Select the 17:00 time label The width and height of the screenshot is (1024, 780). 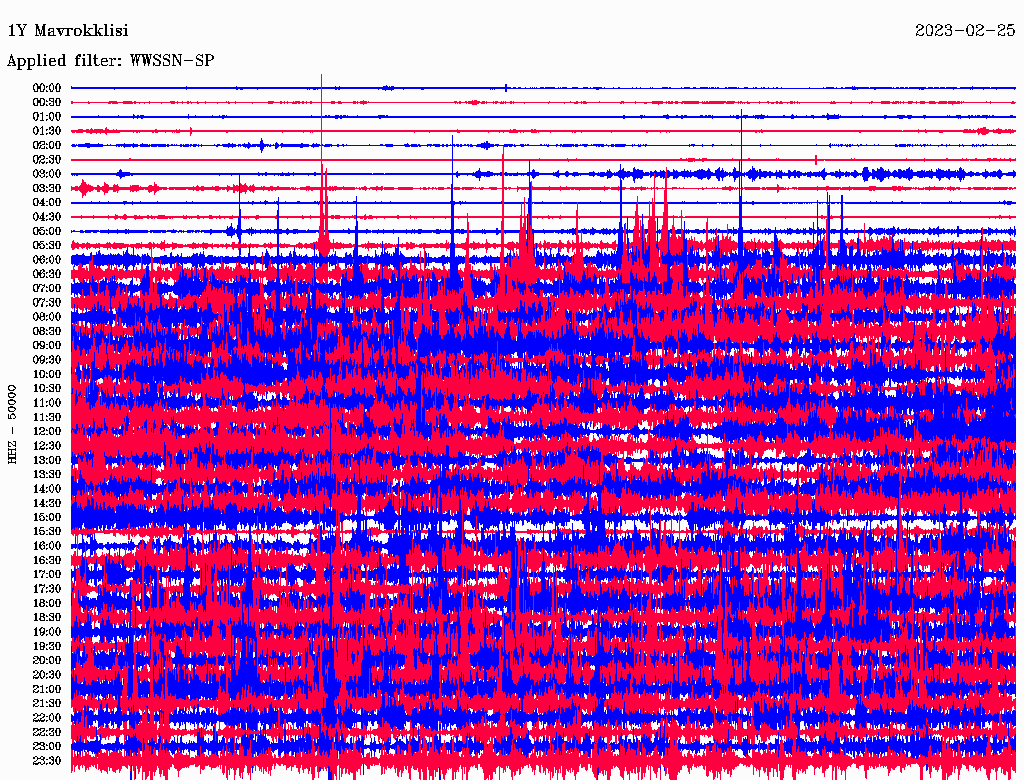click(x=47, y=575)
